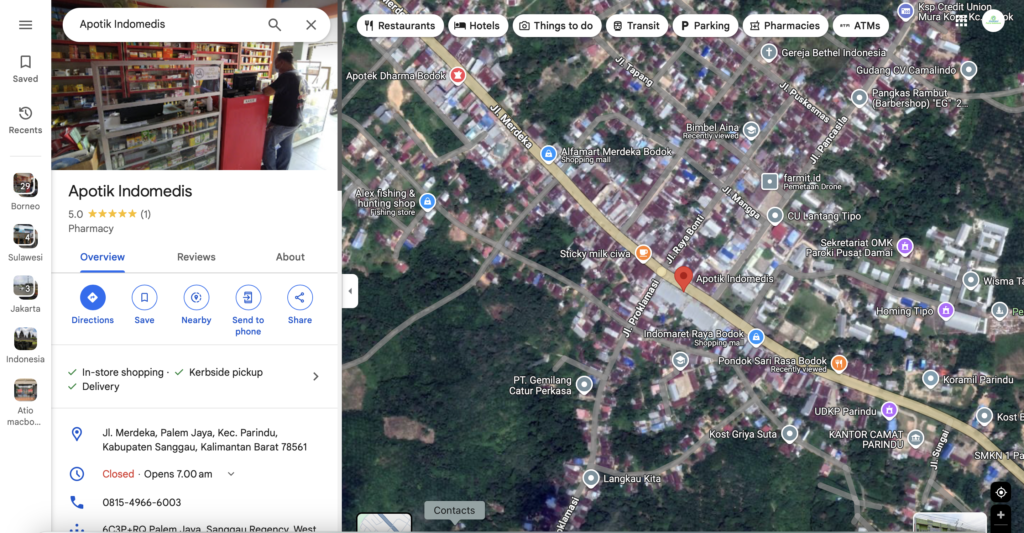
Task: Open the hamburger main menu
Action: pos(25,25)
